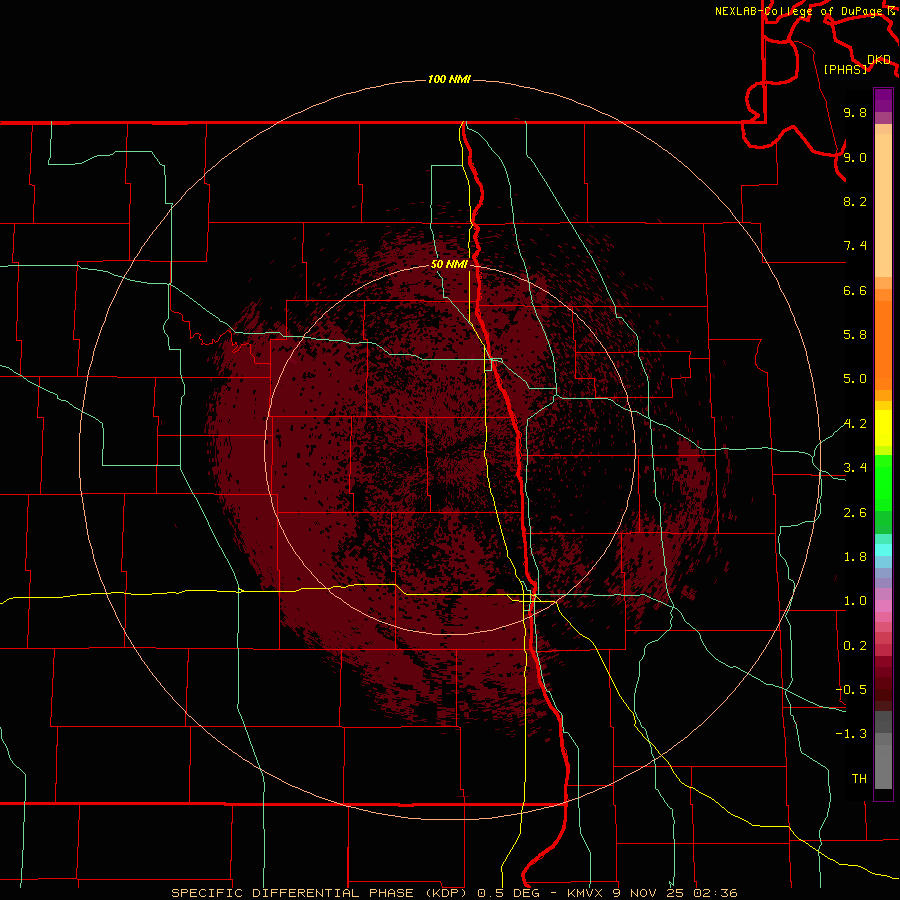Click the 100 NMI range ring label
900x900 pixels.
(x=449, y=79)
